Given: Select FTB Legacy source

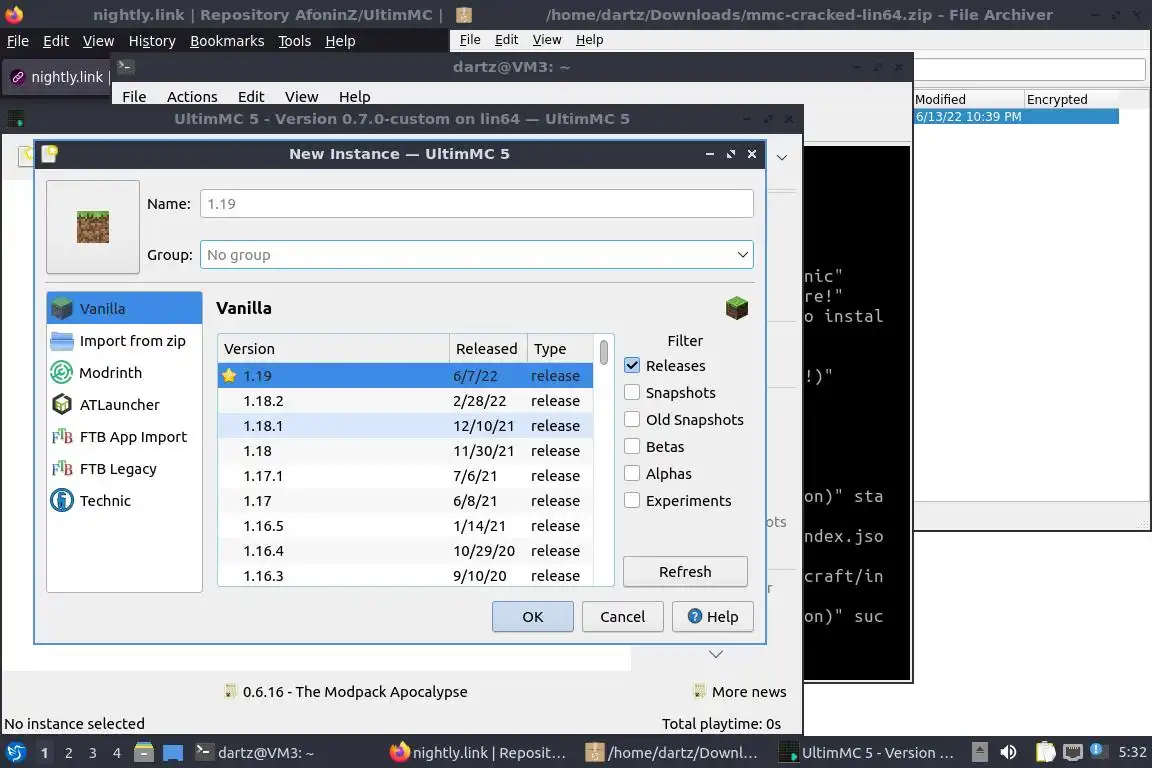Looking at the screenshot, I should [124, 469].
